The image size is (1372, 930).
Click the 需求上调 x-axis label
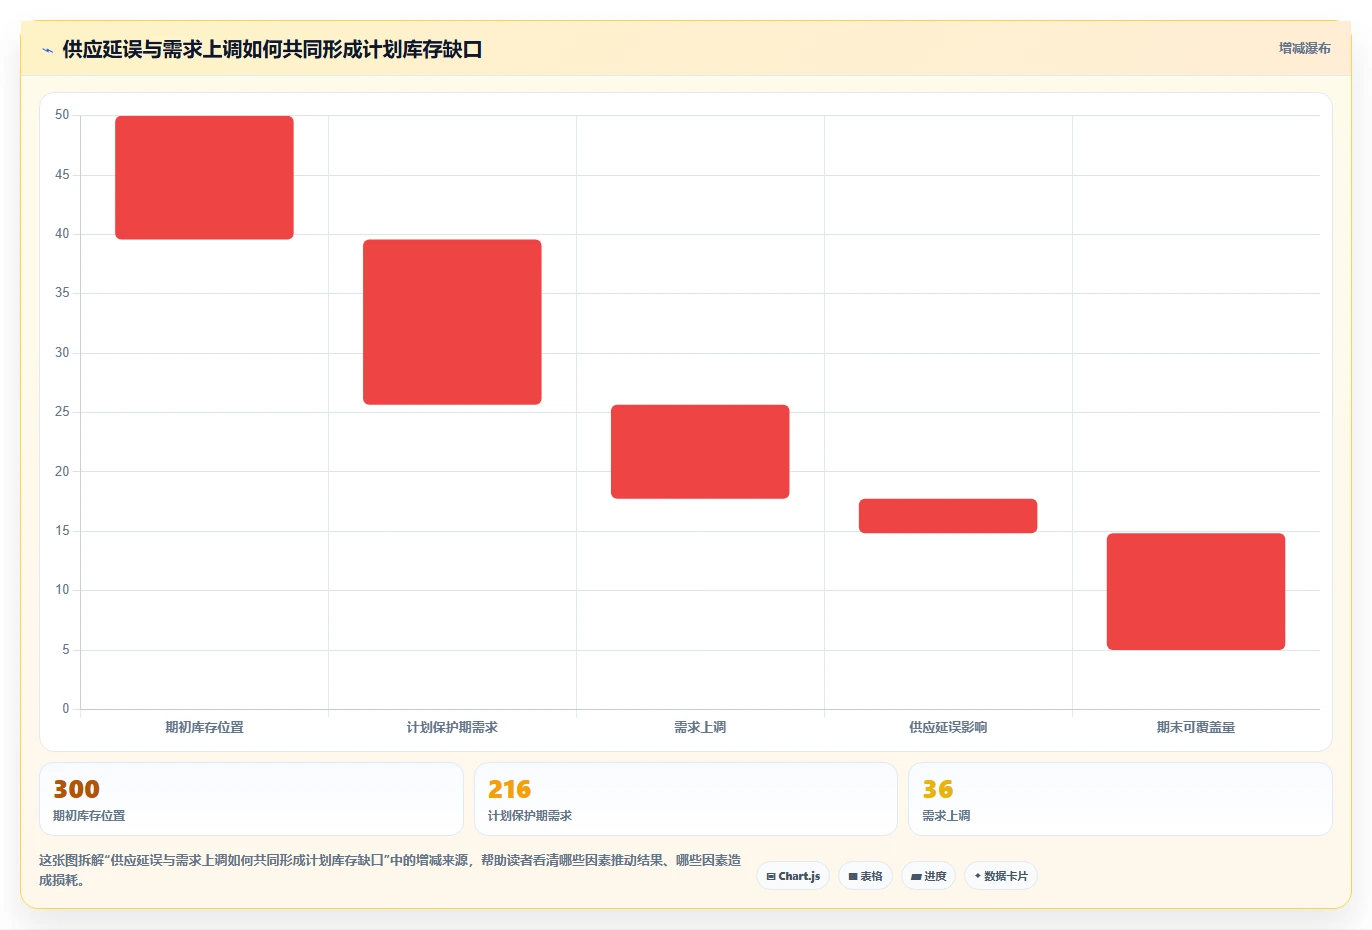[700, 727]
